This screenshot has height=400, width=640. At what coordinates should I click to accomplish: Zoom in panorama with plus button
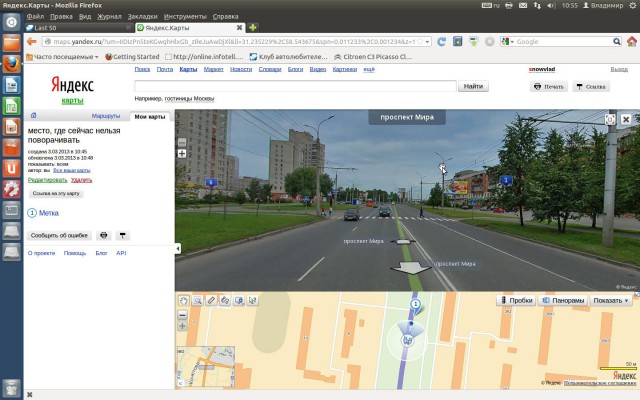pos(182,154)
